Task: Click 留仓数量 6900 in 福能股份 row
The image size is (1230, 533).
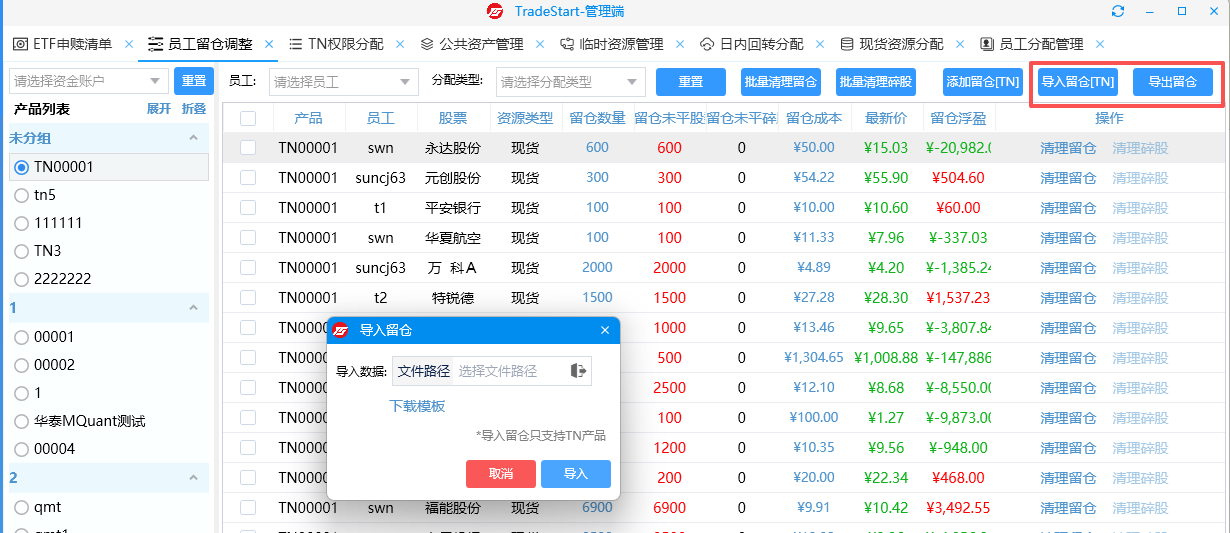Action: [597, 508]
